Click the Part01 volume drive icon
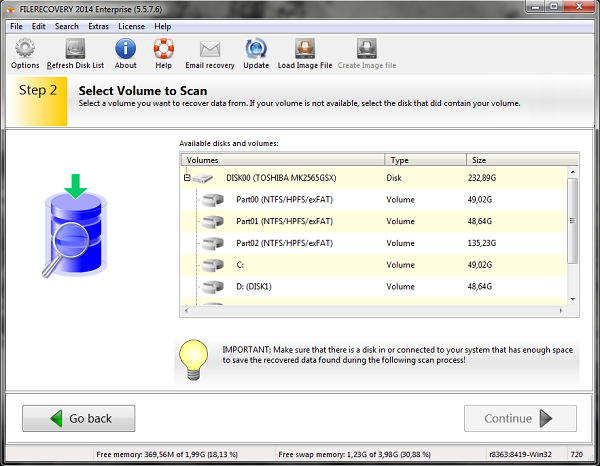600x466 pixels. point(213,222)
